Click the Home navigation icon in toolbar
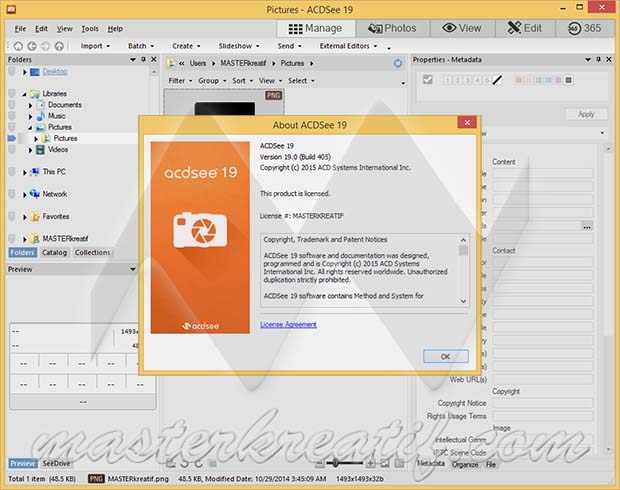 18,46
